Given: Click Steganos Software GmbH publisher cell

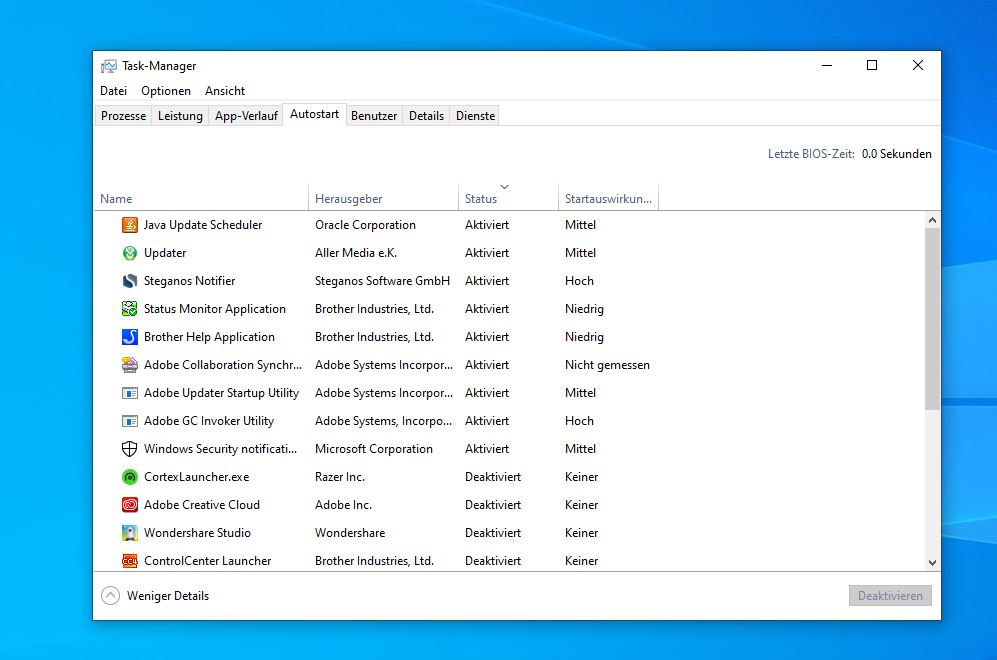Looking at the screenshot, I should click(382, 281).
